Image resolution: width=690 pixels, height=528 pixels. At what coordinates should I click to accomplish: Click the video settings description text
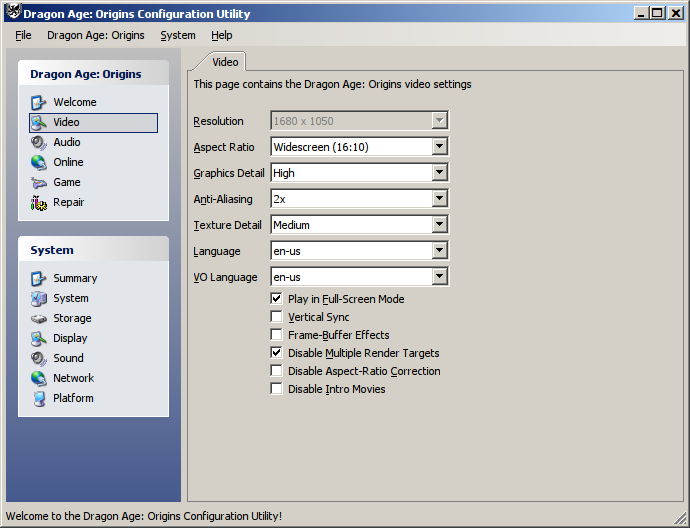click(332, 84)
